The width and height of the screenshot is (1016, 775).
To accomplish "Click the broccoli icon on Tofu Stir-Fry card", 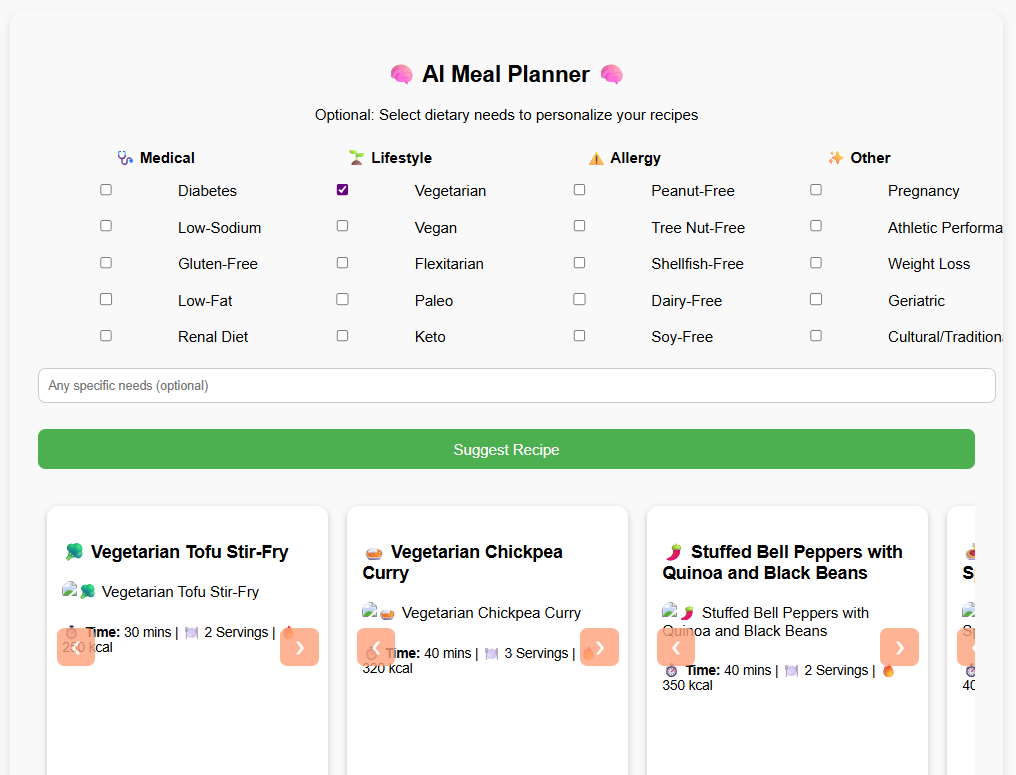I will [x=76, y=551].
